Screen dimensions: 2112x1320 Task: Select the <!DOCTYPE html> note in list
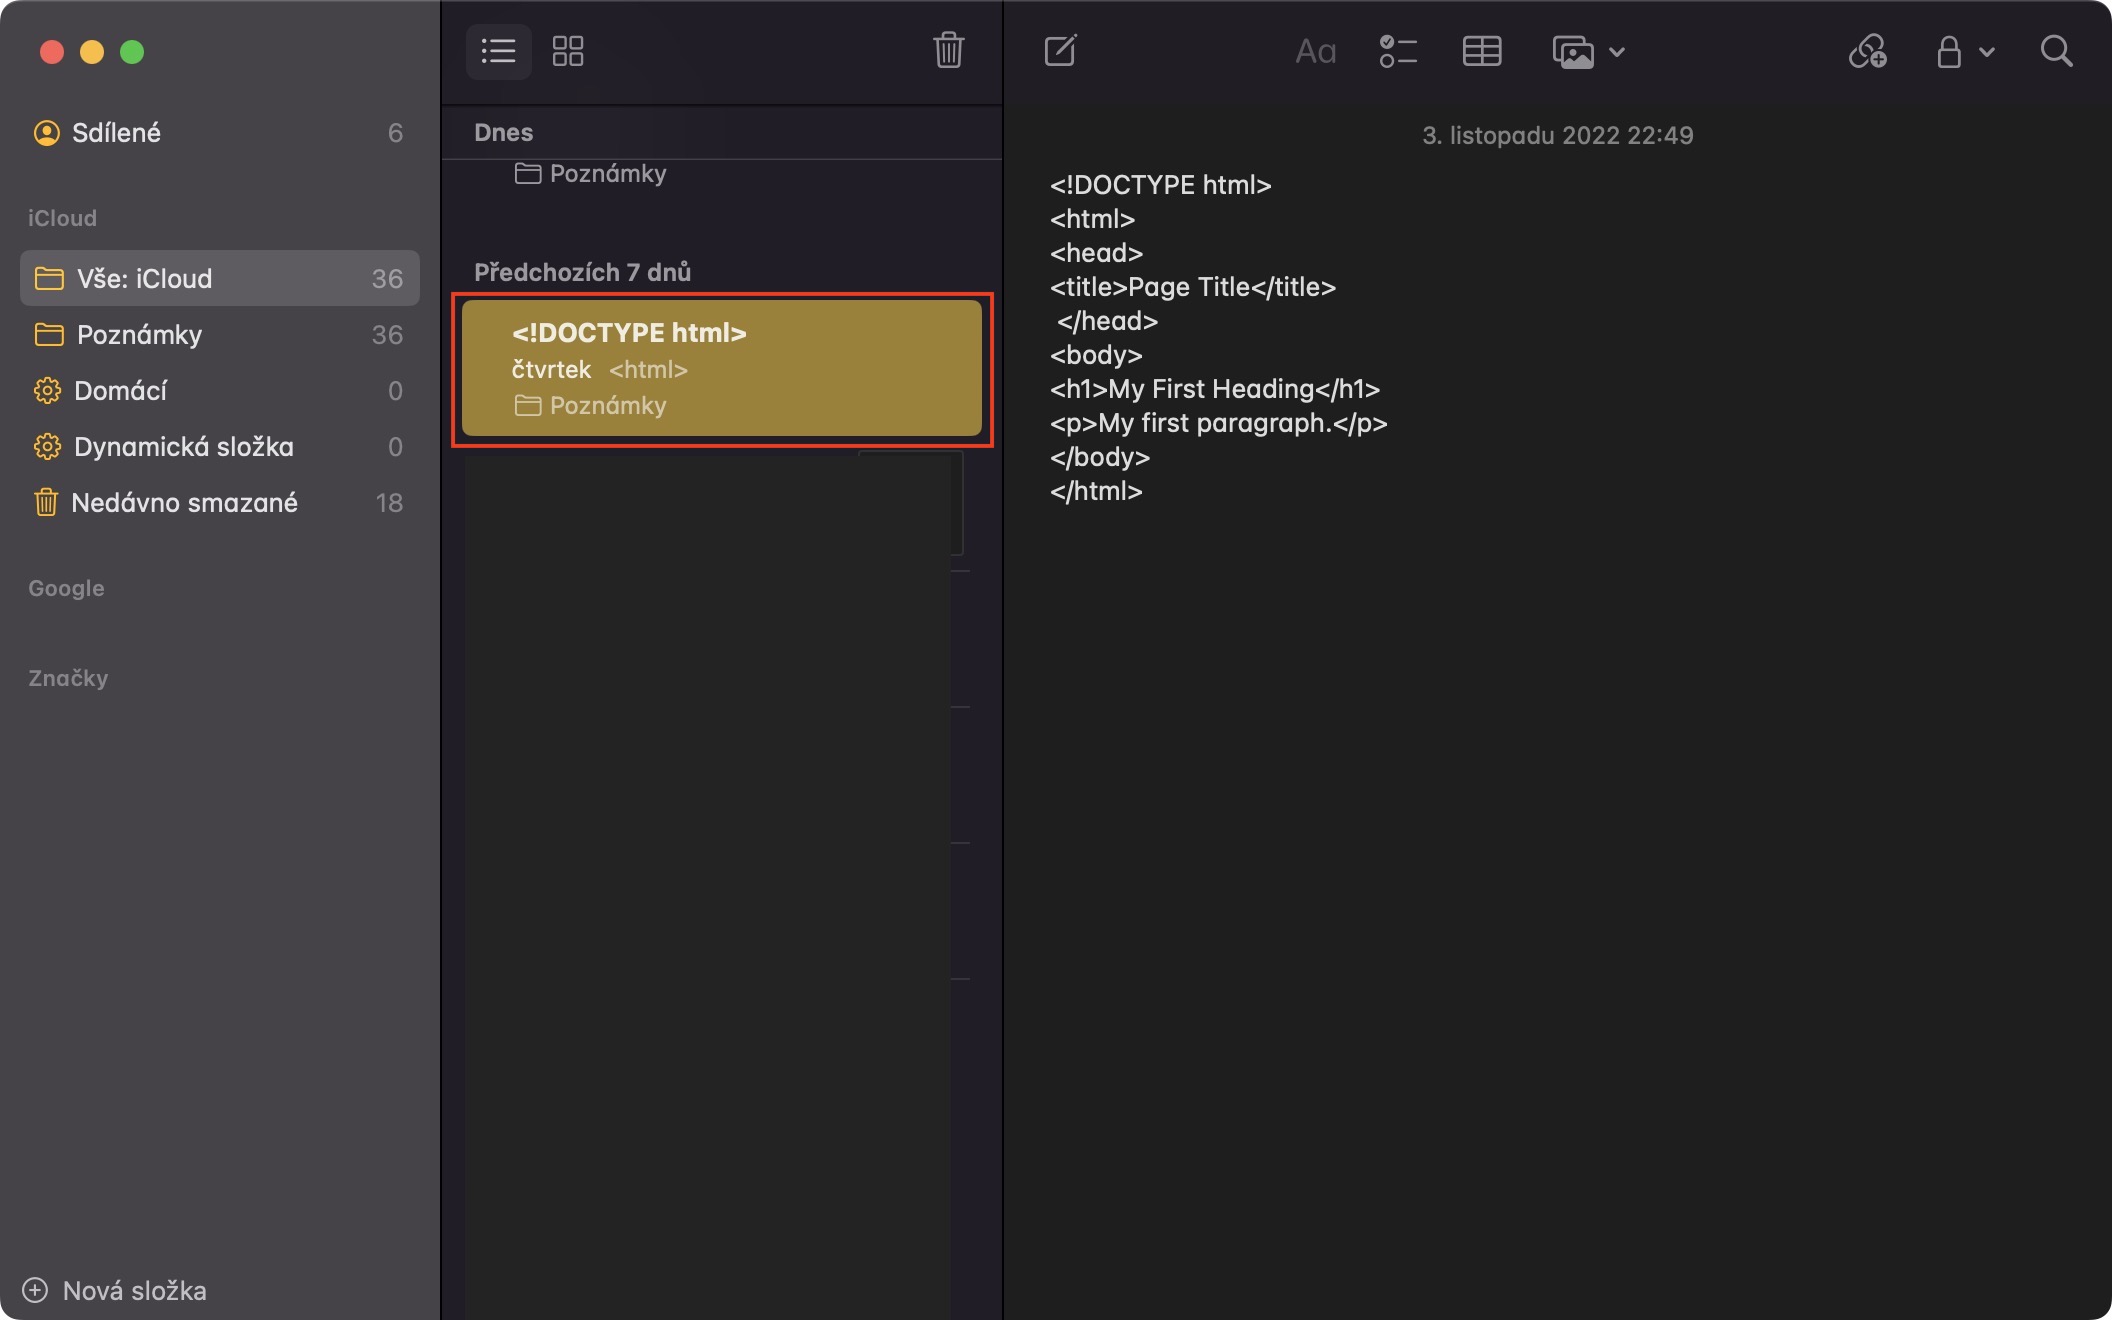click(x=721, y=368)
